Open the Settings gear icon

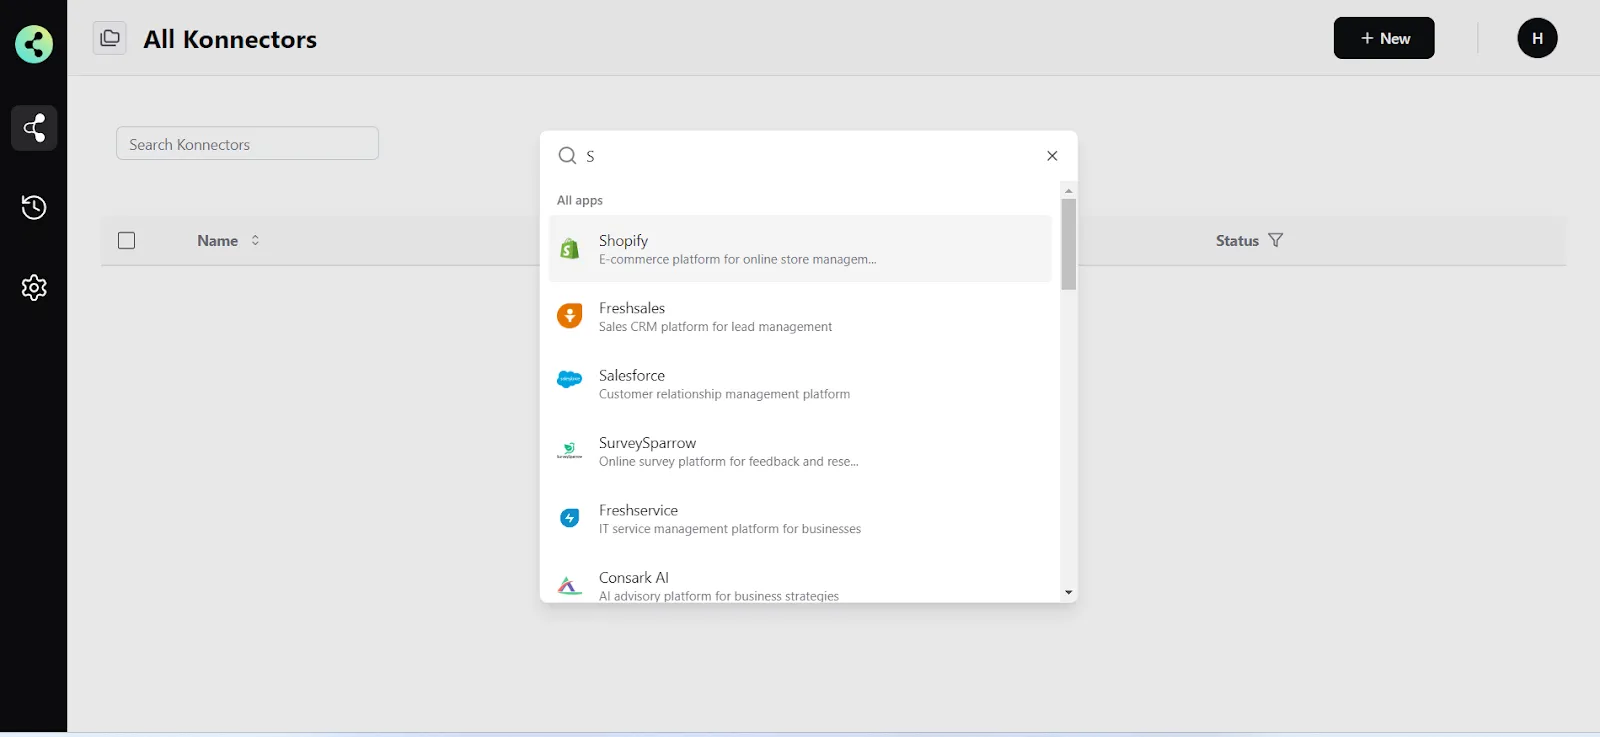click(x=34, y=288)
